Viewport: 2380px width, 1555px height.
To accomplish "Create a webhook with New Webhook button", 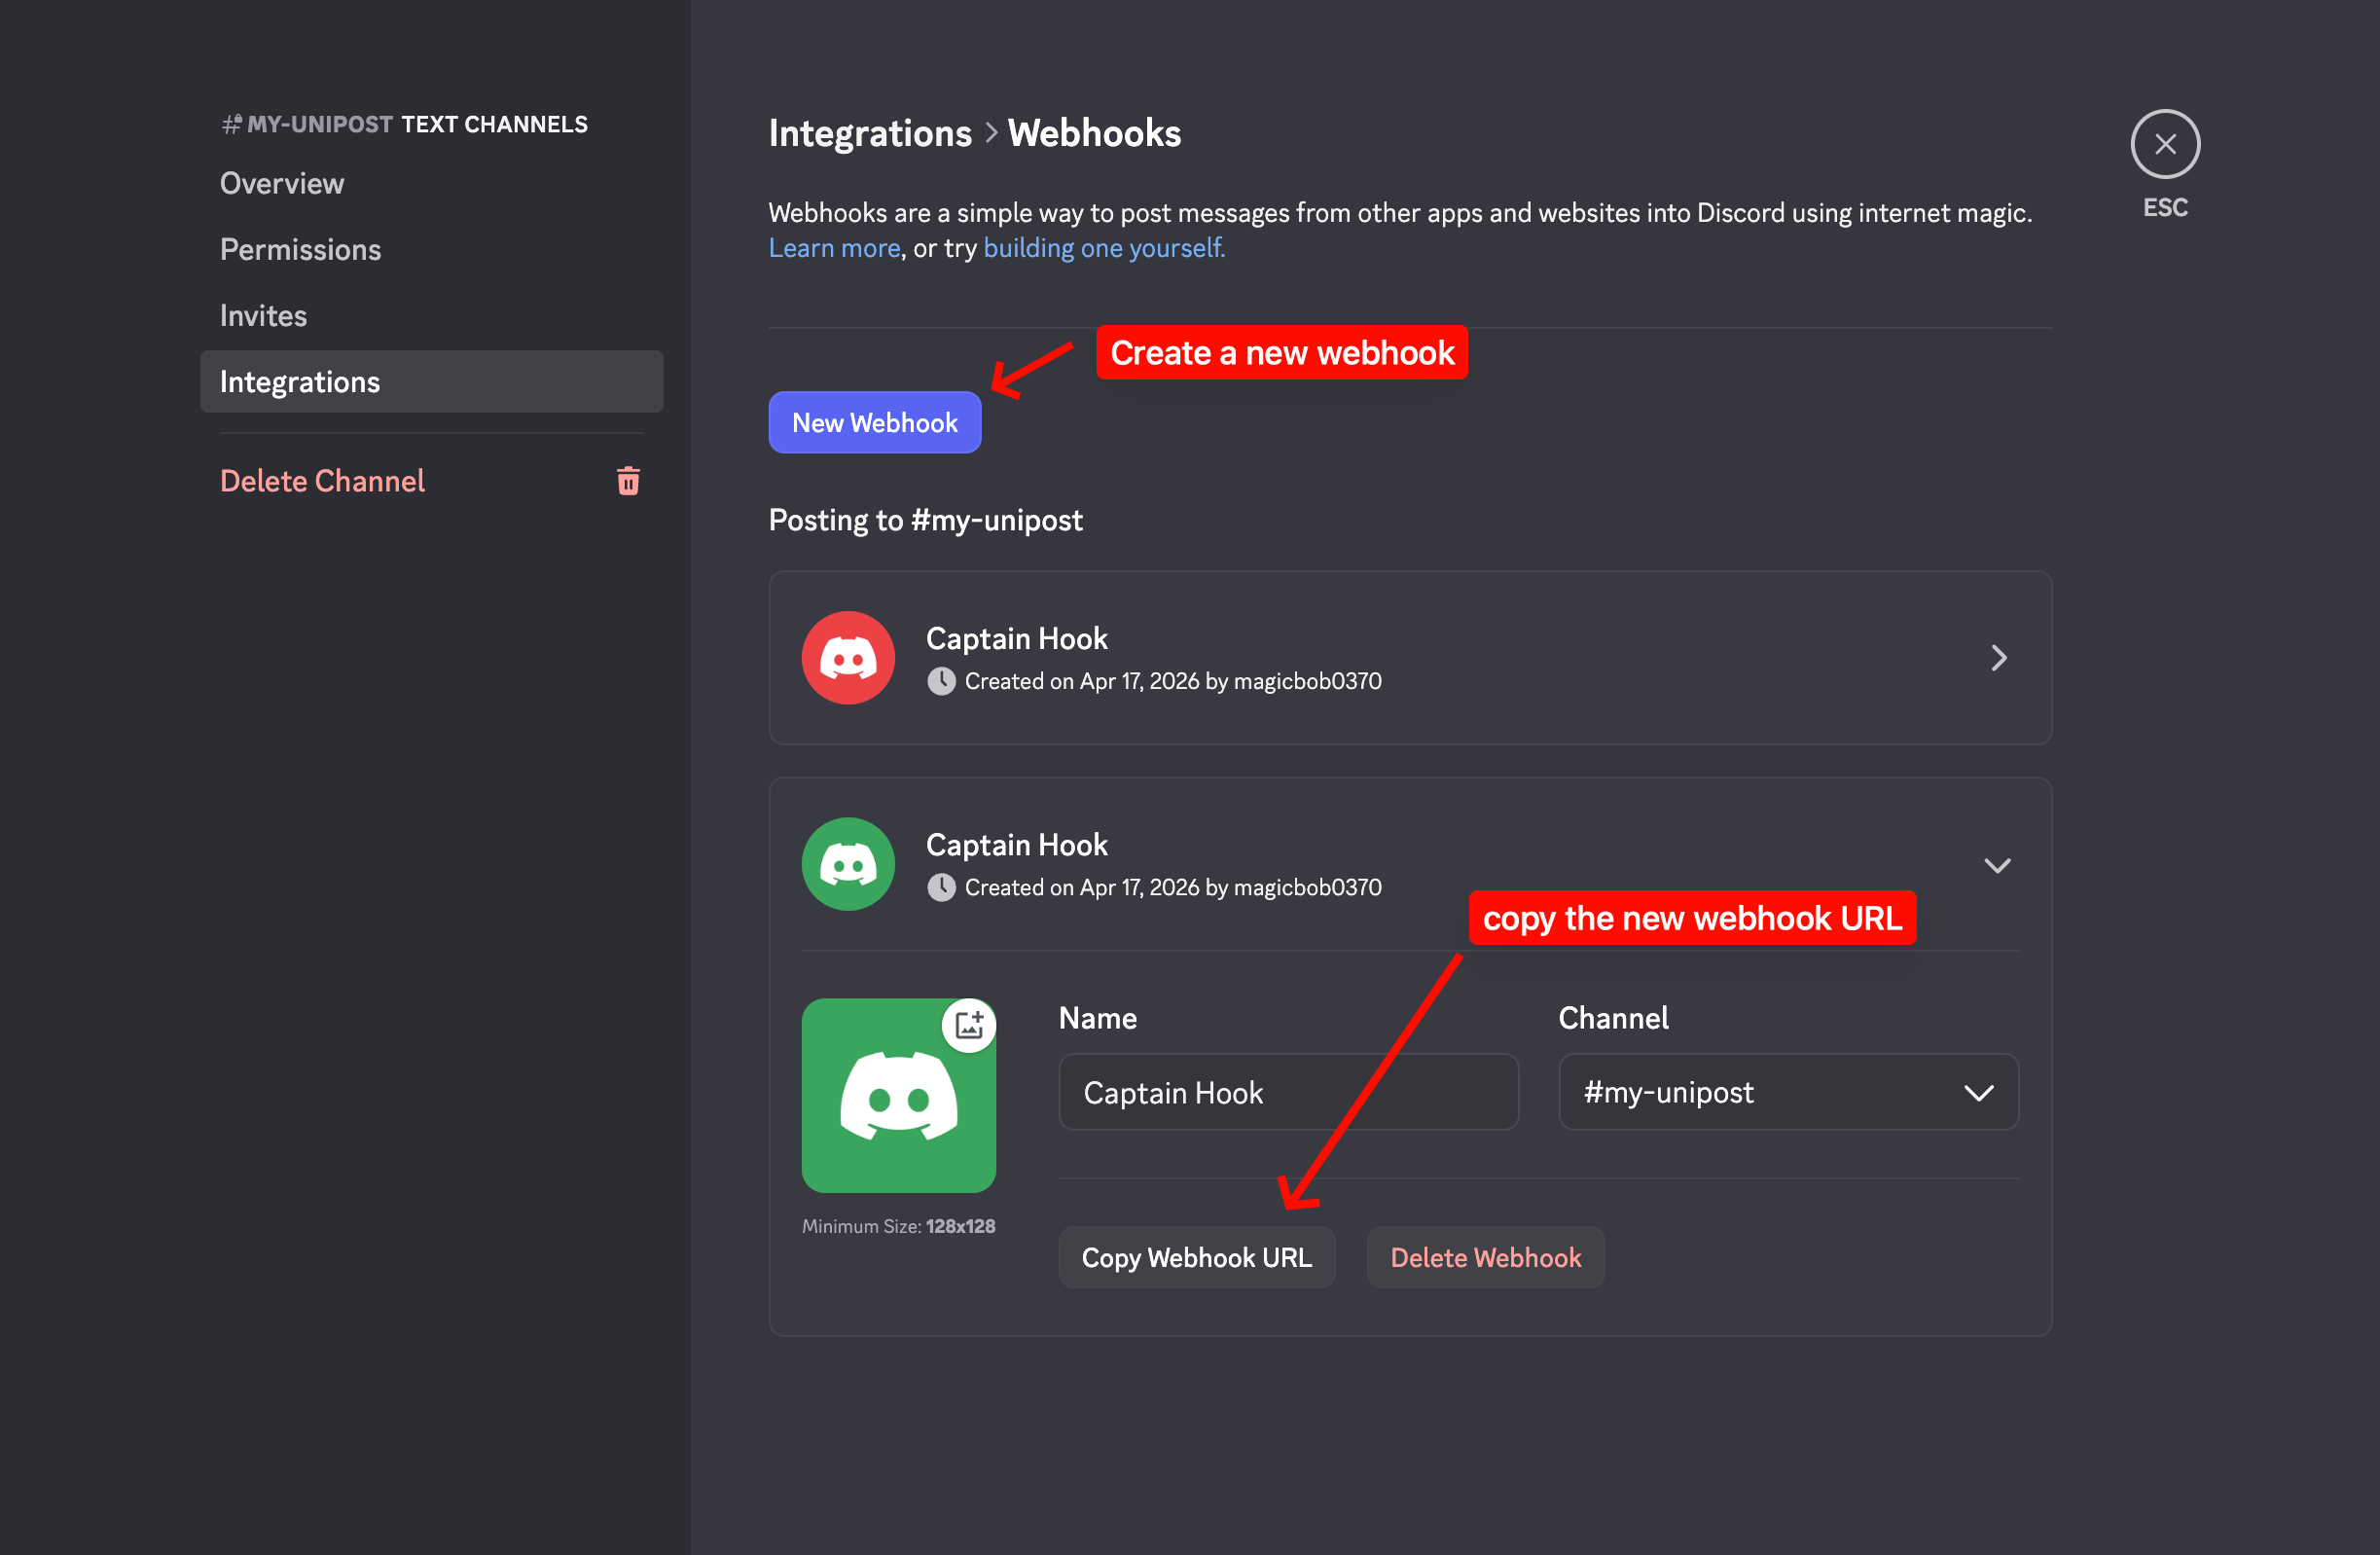I will coord(874,422).
